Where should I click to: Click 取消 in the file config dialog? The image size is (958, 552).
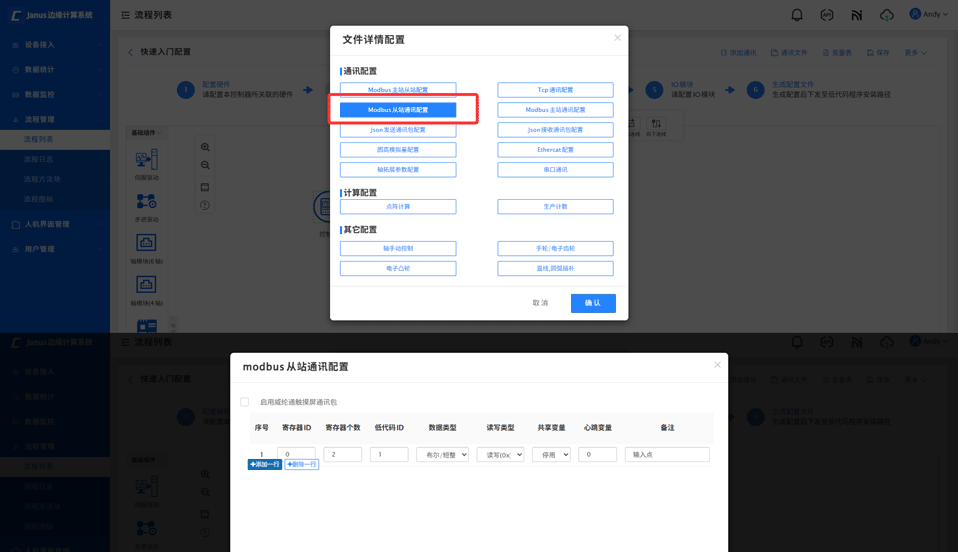[540, 303]
